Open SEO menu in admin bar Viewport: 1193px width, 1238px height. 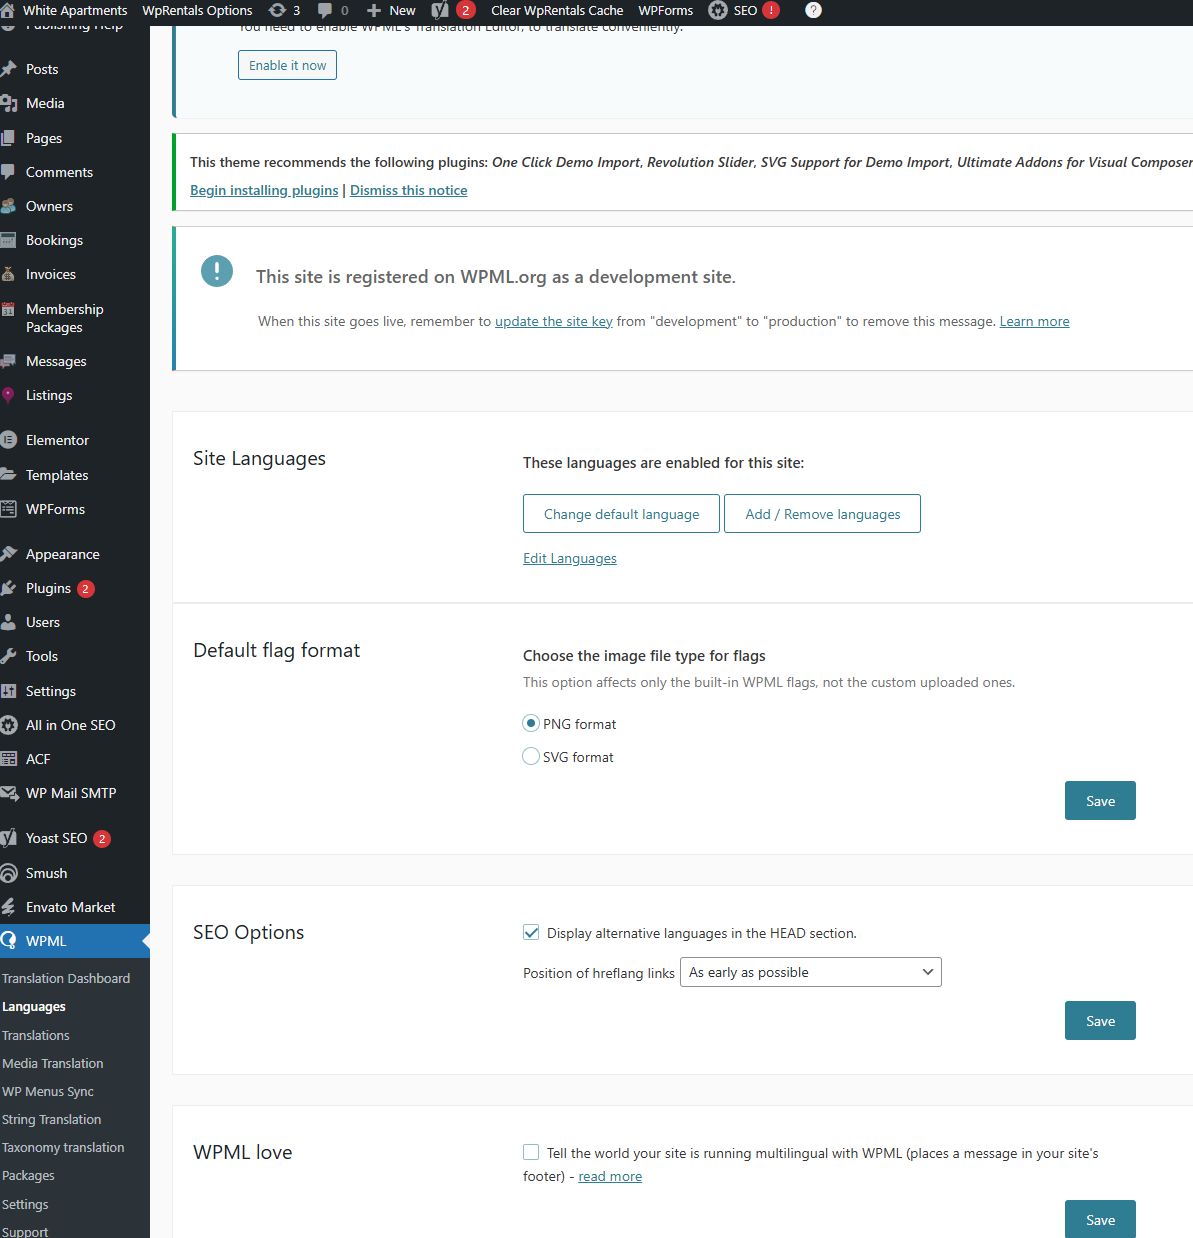click(745, 10)
